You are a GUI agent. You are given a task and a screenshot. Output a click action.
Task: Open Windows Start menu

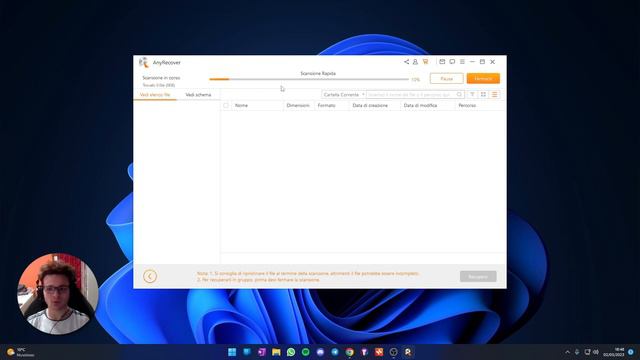pyautogui.click(x=232, y=352)
